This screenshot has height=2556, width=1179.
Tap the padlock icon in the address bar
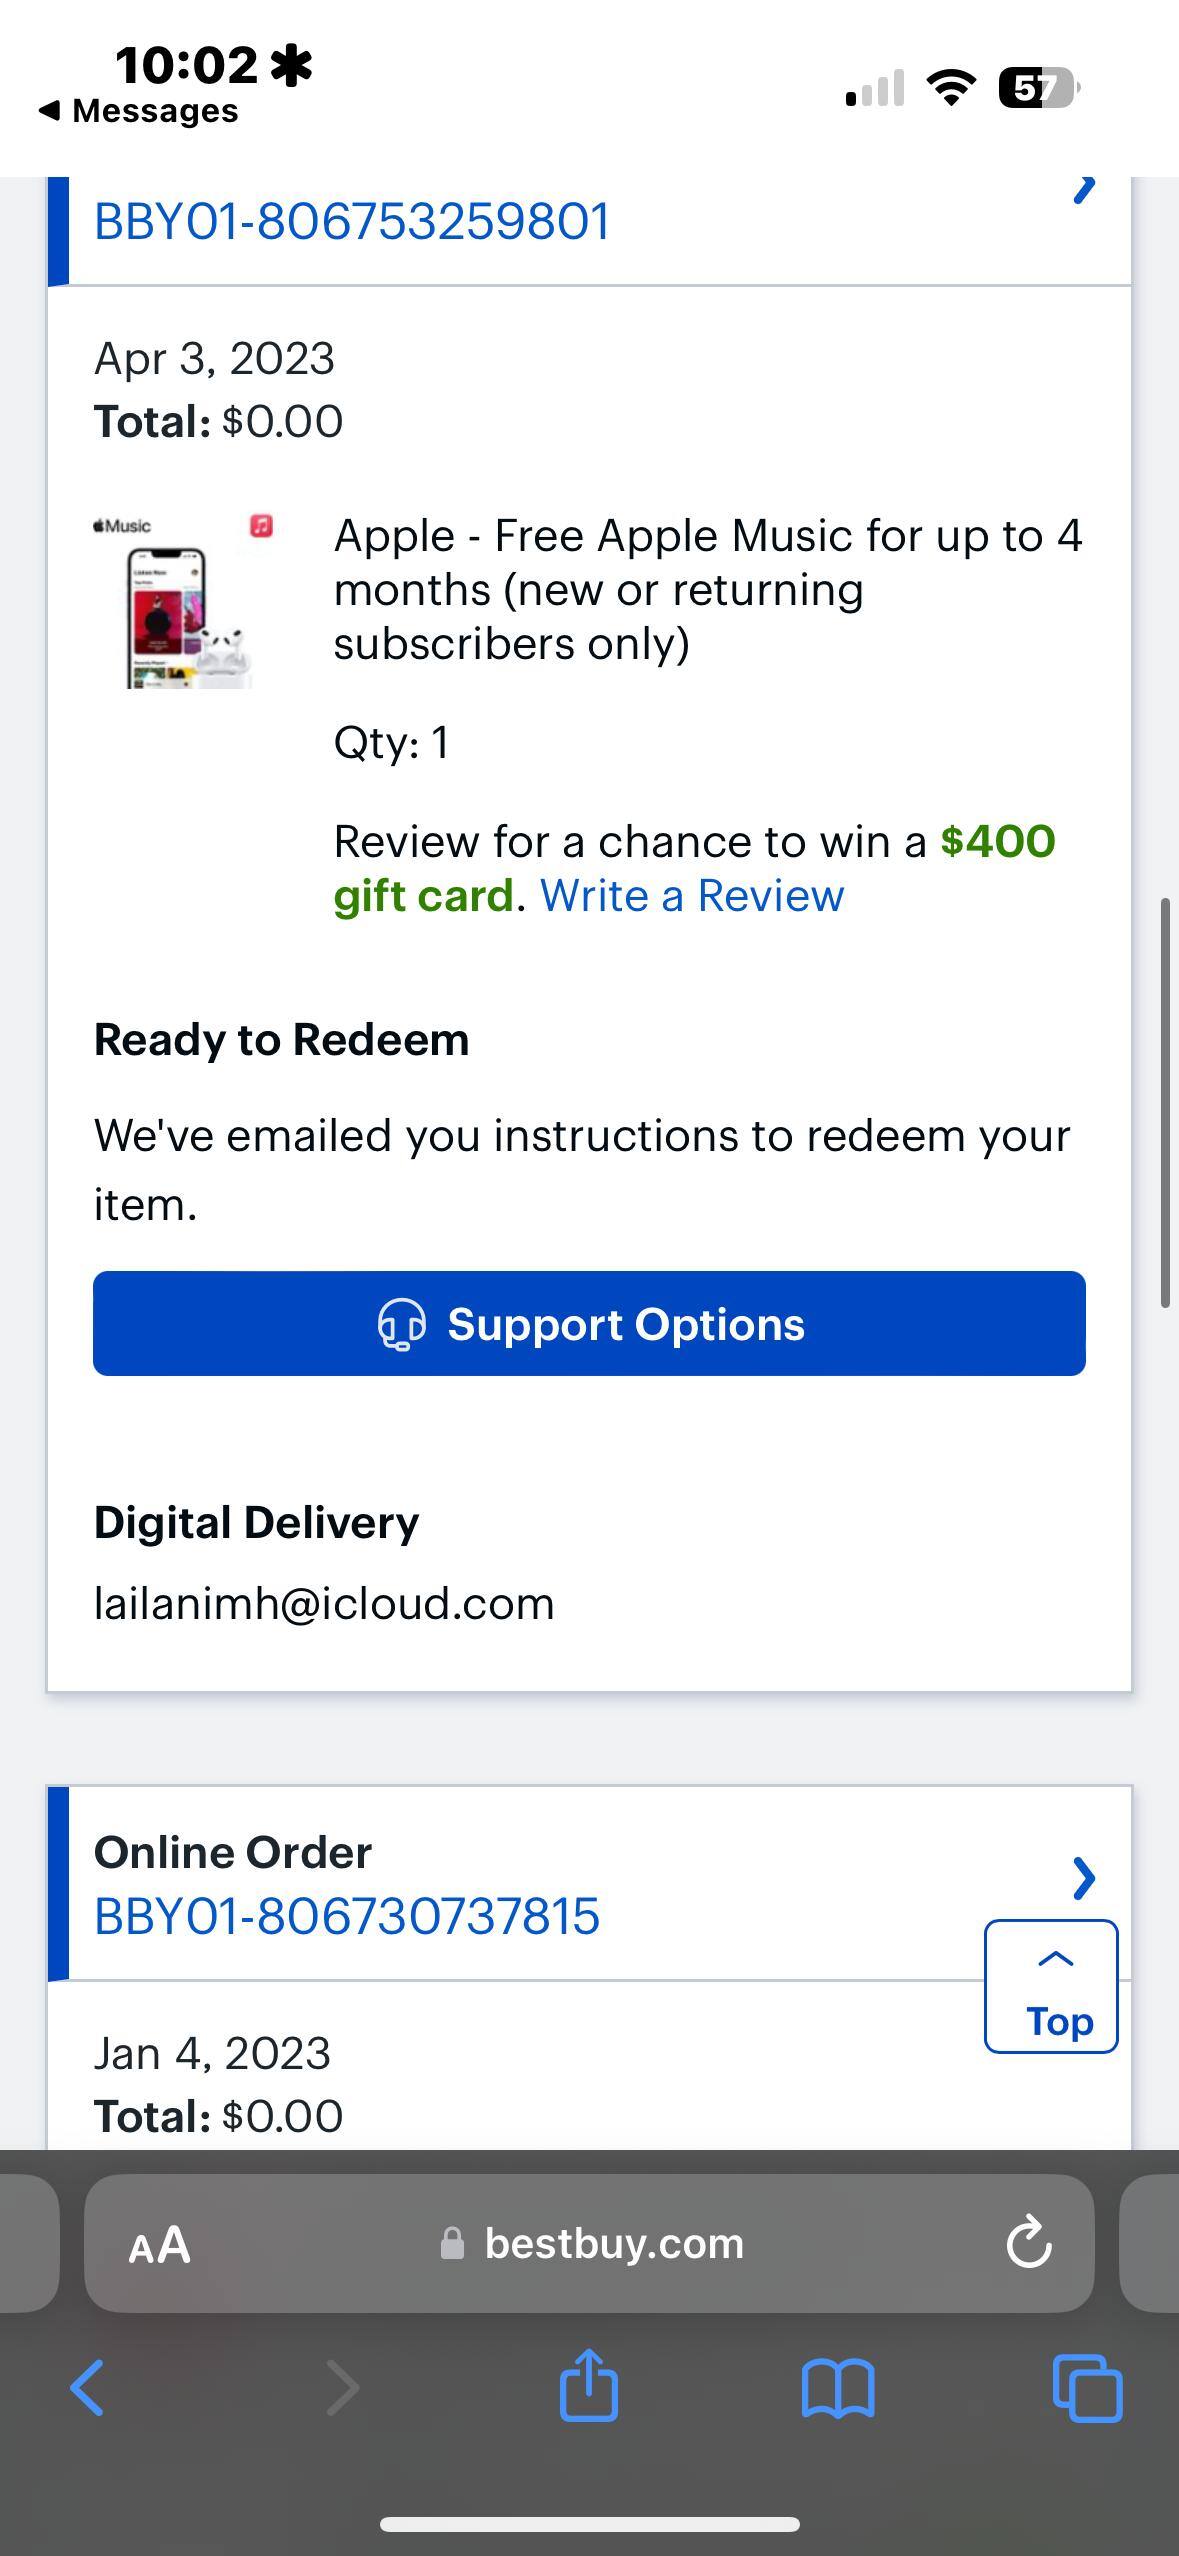[452, 2243]
